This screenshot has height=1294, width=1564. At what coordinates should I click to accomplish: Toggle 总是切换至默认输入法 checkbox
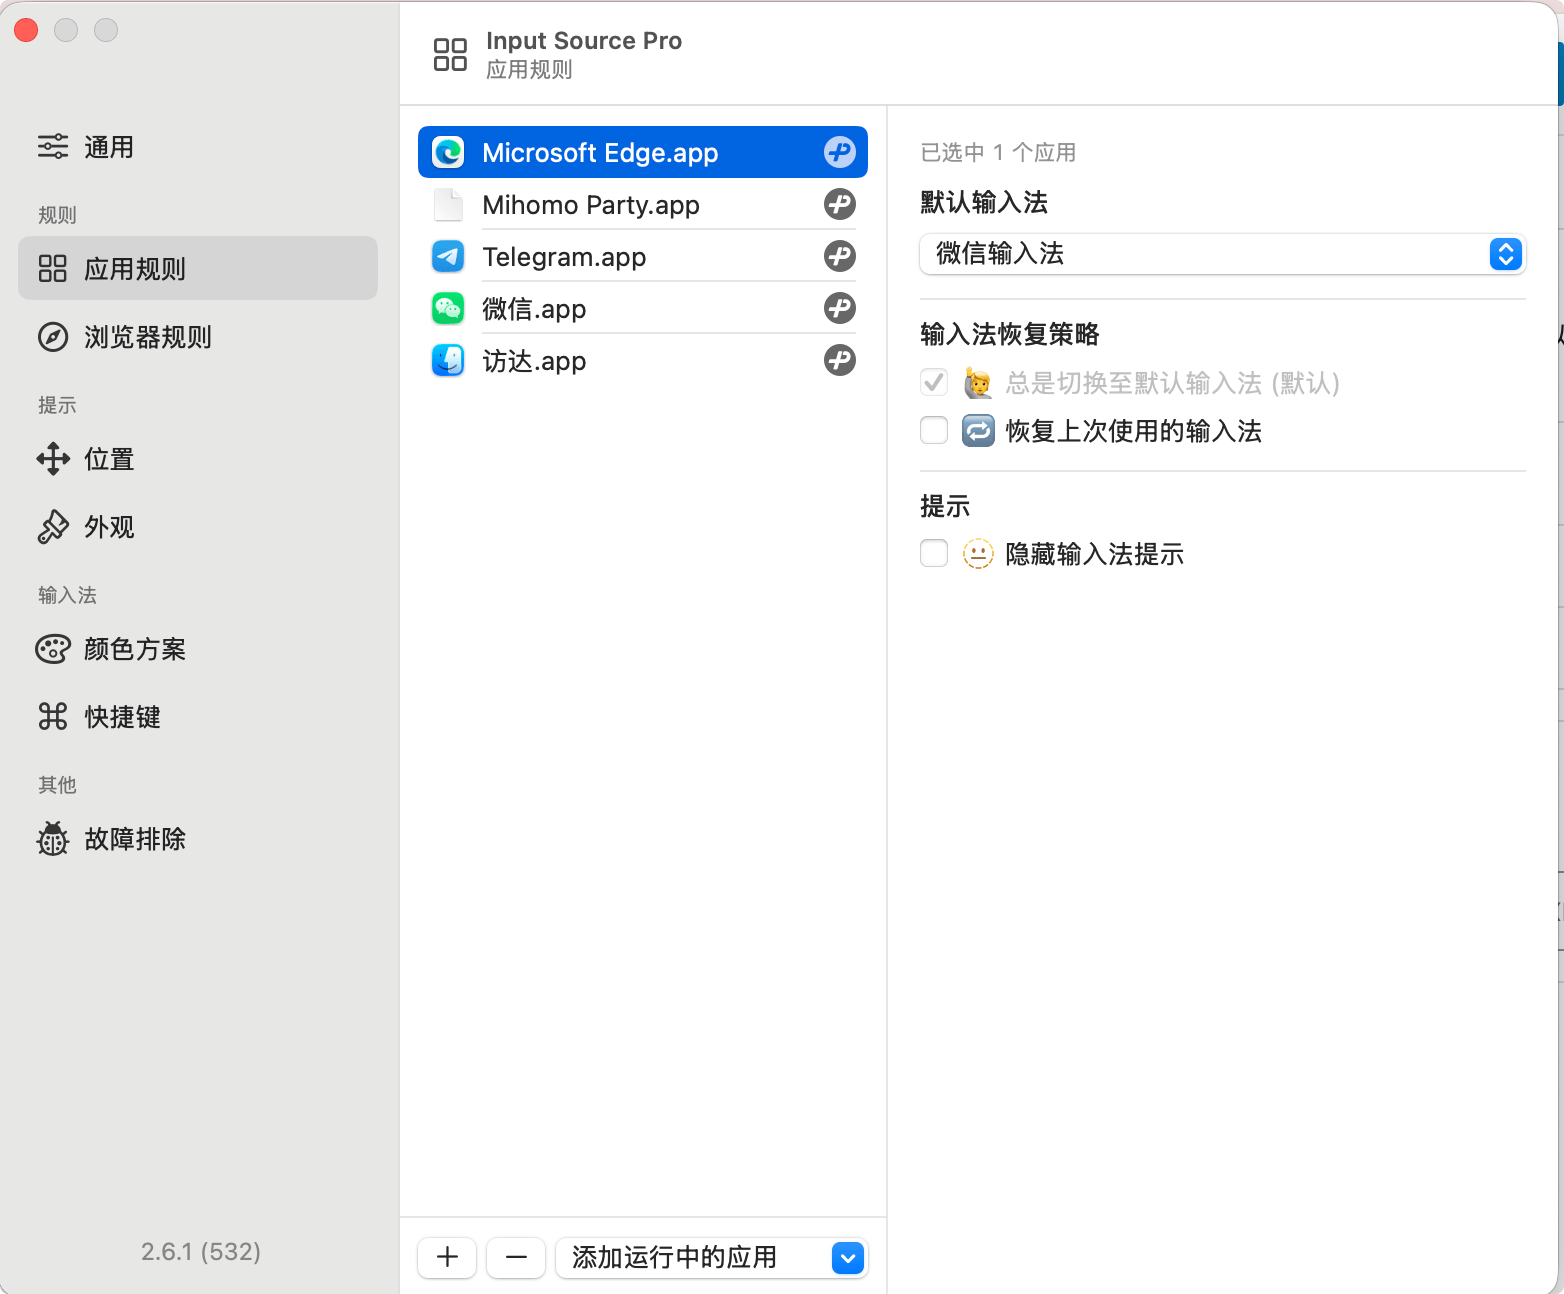coord(934,383)
